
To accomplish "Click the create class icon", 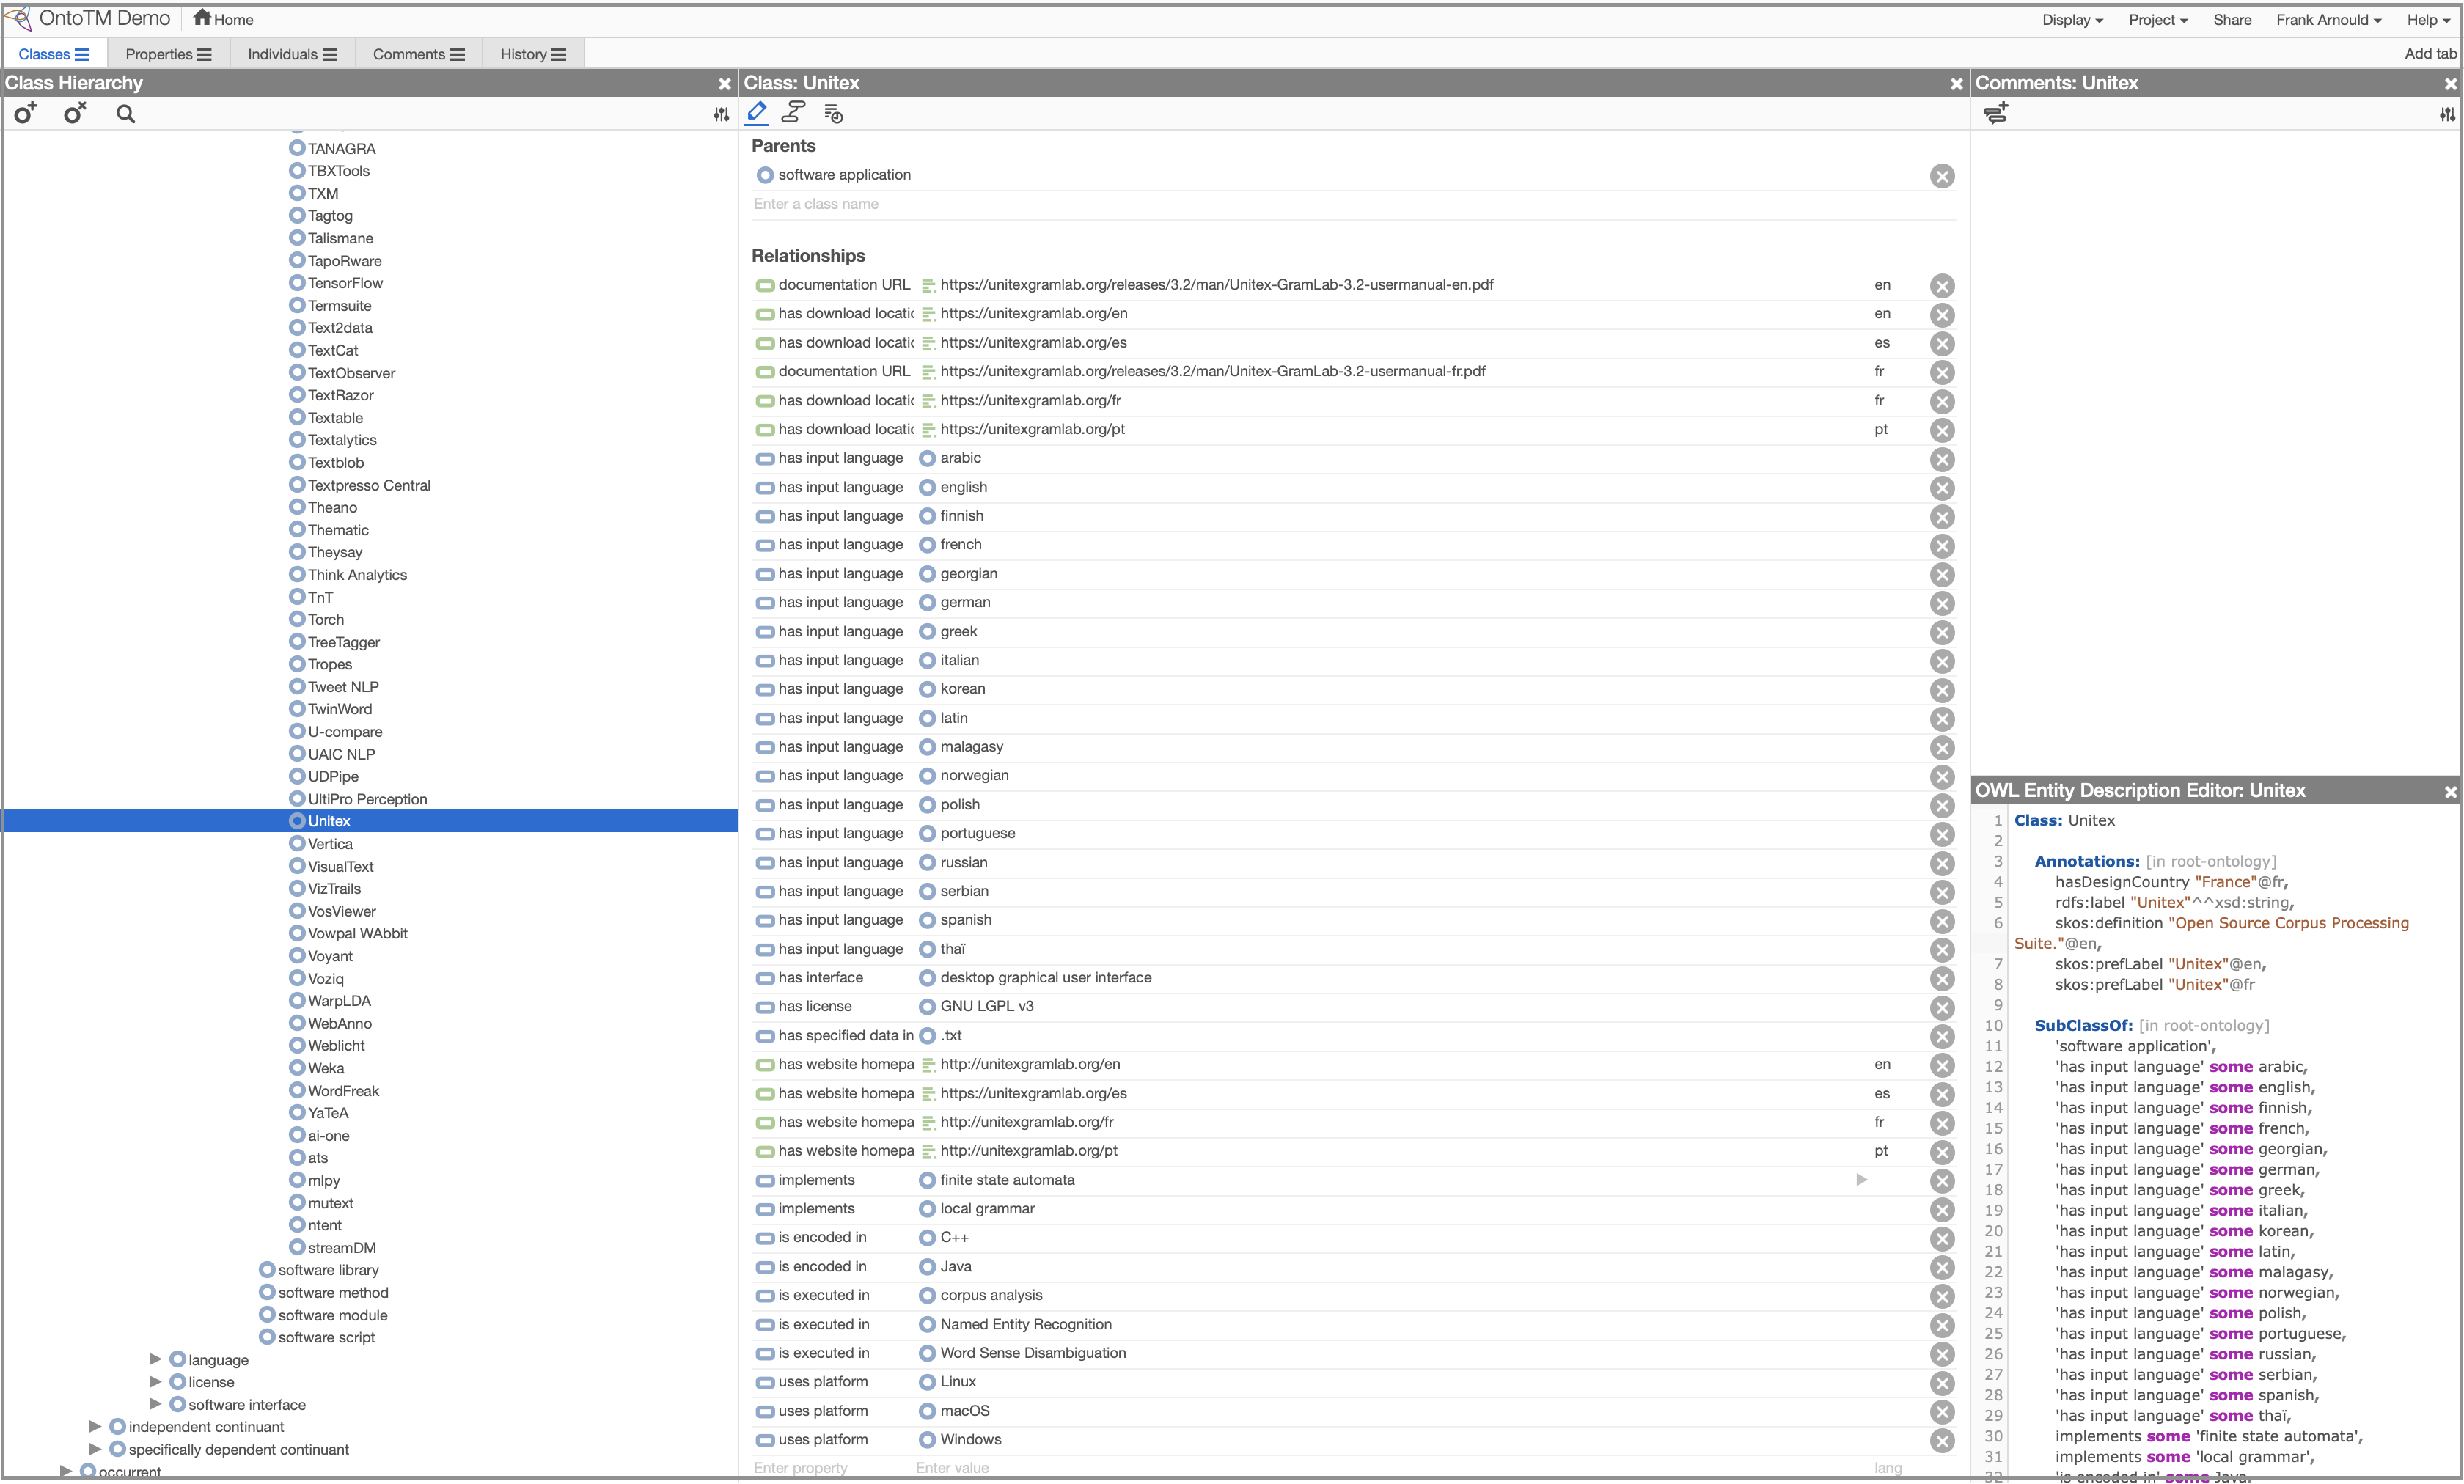I will click(x=25, y=114).
